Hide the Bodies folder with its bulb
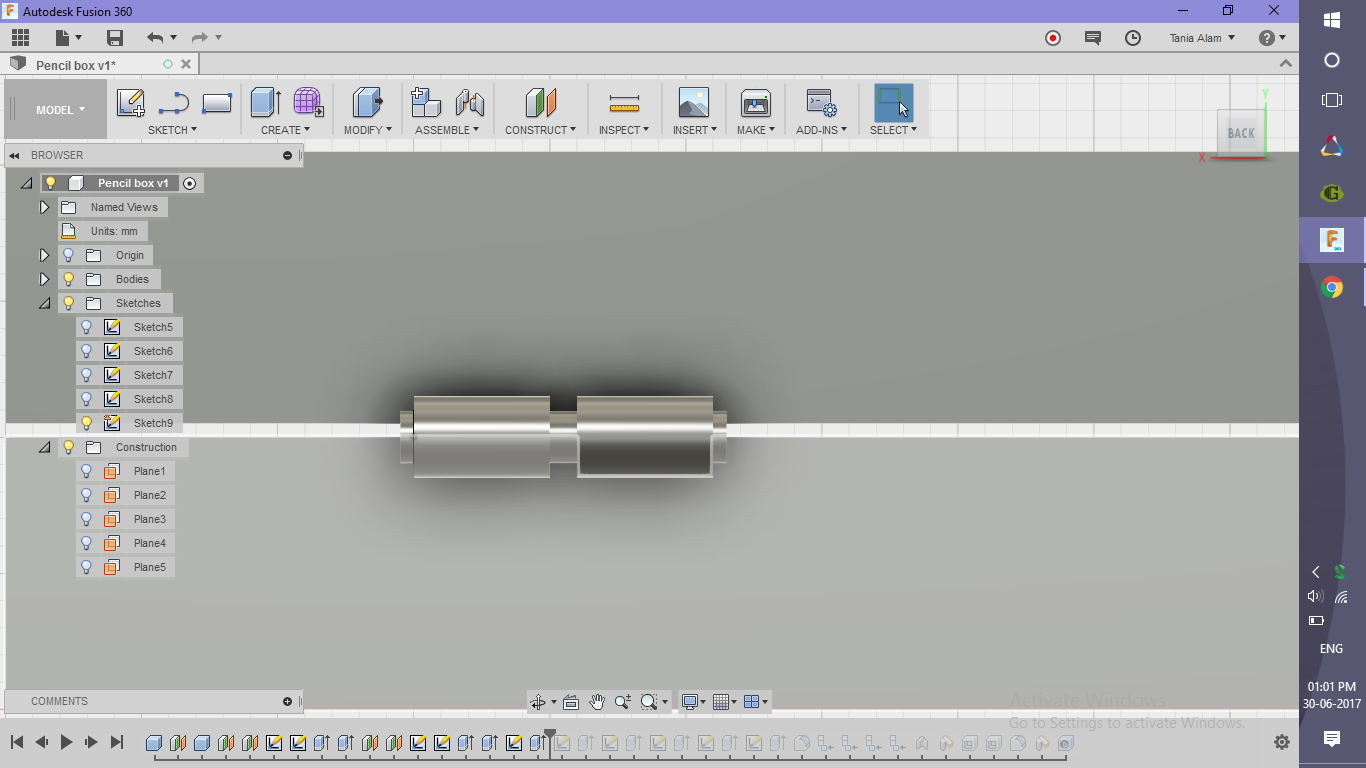 click(x=69, y=279)
